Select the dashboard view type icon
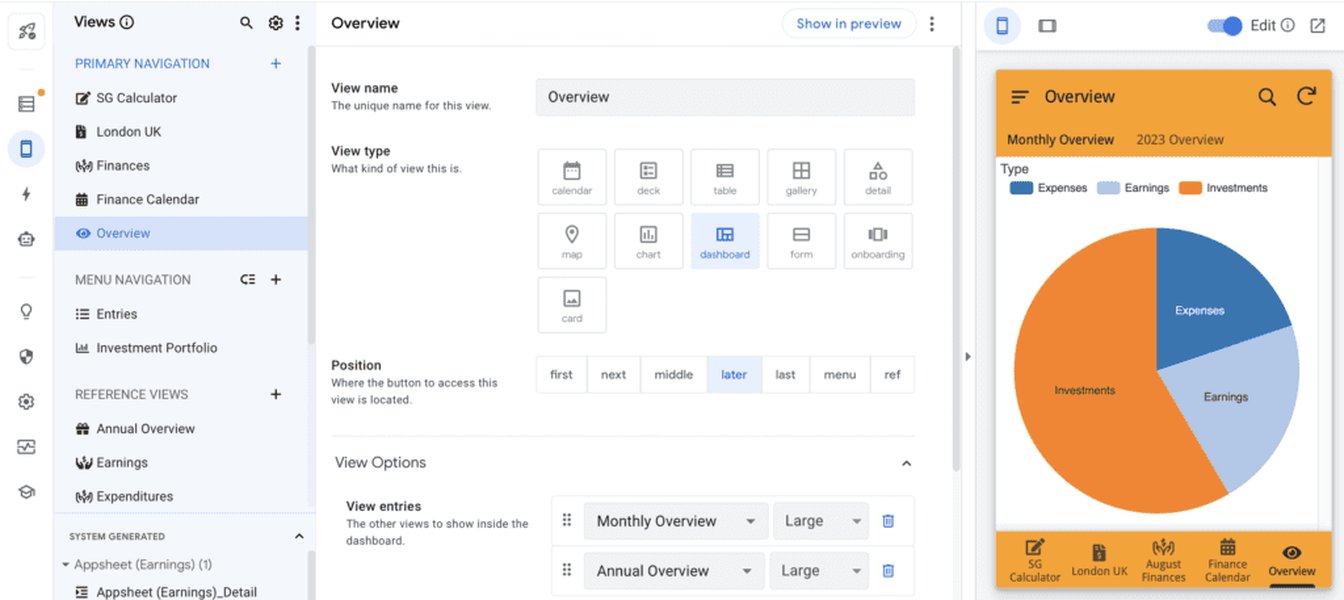Image resolution: width=1344 pixels, height=600 pixels. (x=724, y=240)
